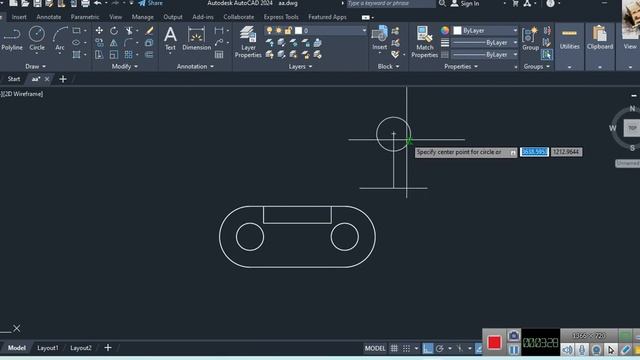Screen dimensions: 640x360
Task: Toggle ortho mode in status bar
Action: tap(427, 348)
